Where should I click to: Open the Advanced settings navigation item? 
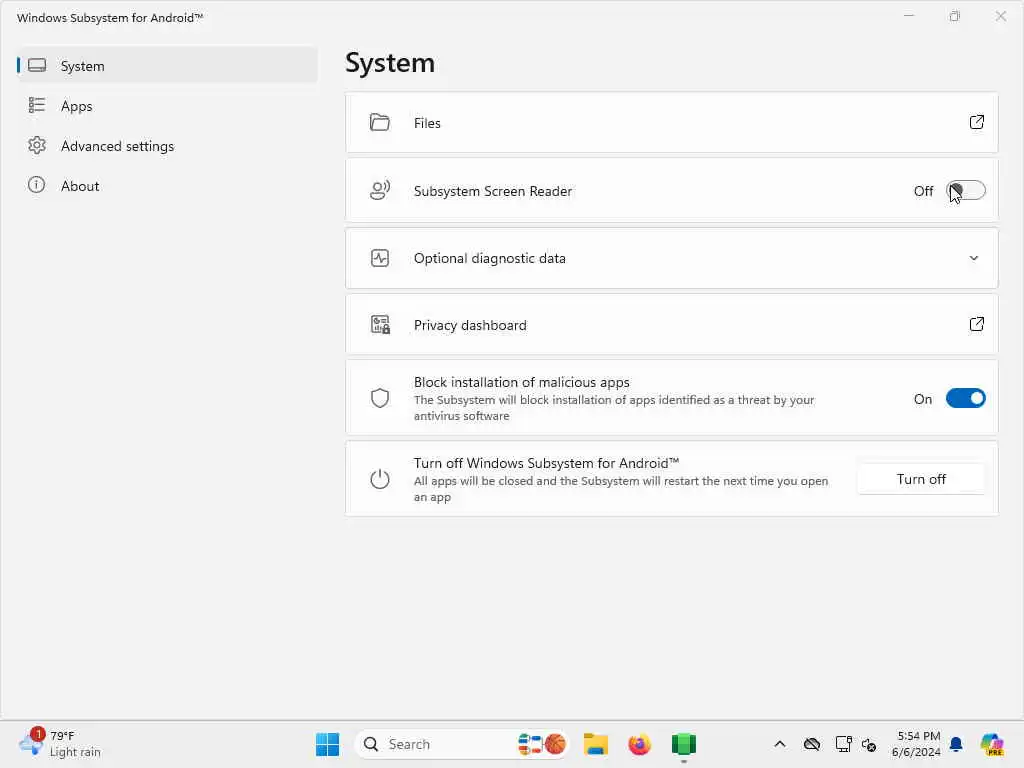coord(167,146)
